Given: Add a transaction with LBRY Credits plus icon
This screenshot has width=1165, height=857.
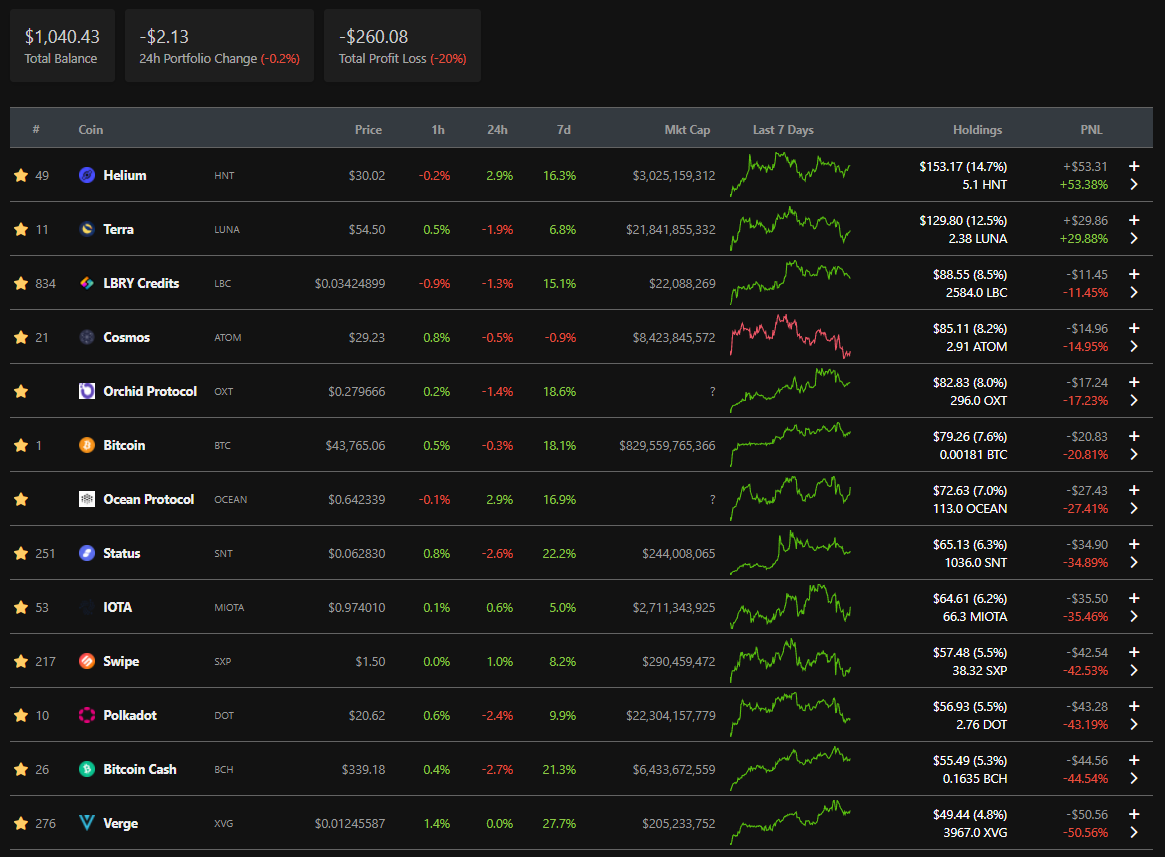Looking at the screenshot, I should point(1134,274).
